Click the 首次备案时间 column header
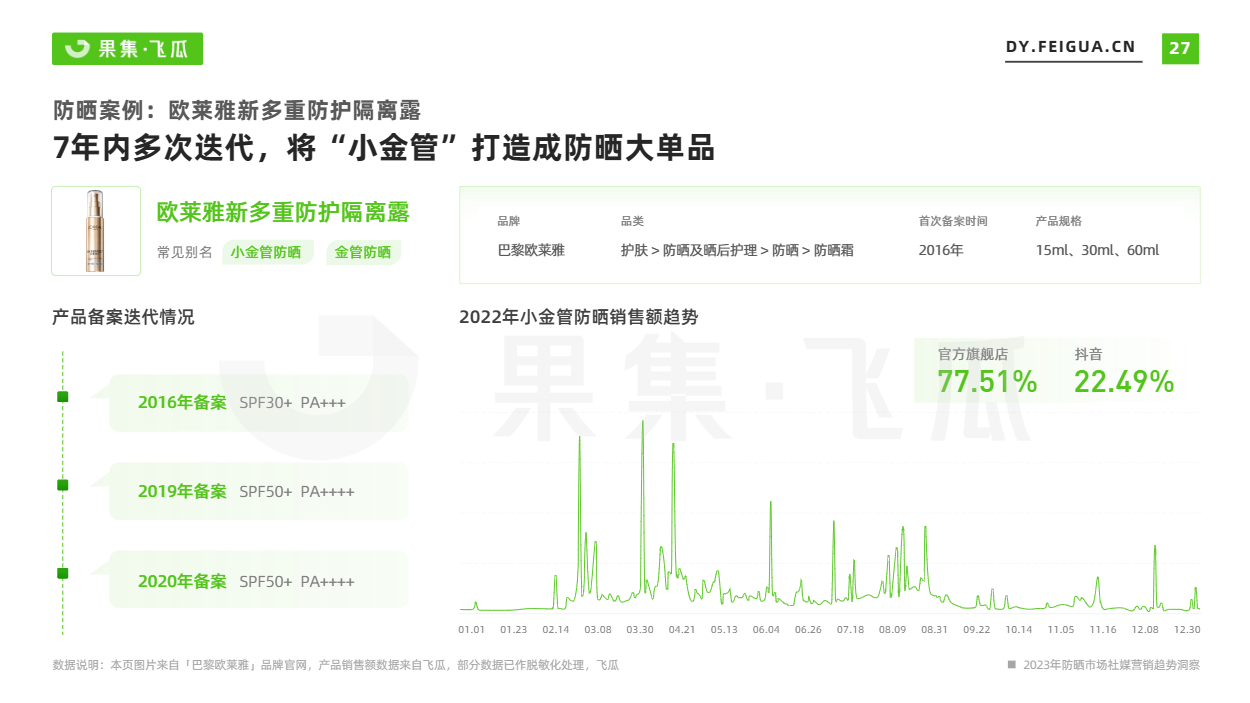1250x703 pixels. click(953, 221)
